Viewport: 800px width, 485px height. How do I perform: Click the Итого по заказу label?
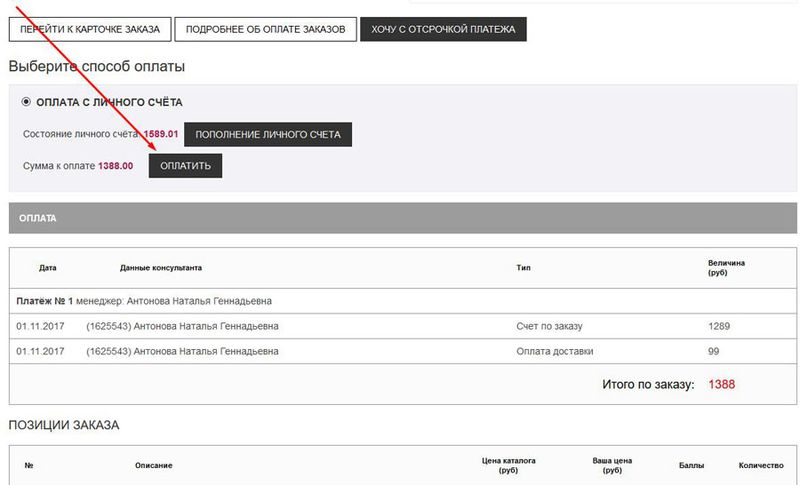pos(648,385)
